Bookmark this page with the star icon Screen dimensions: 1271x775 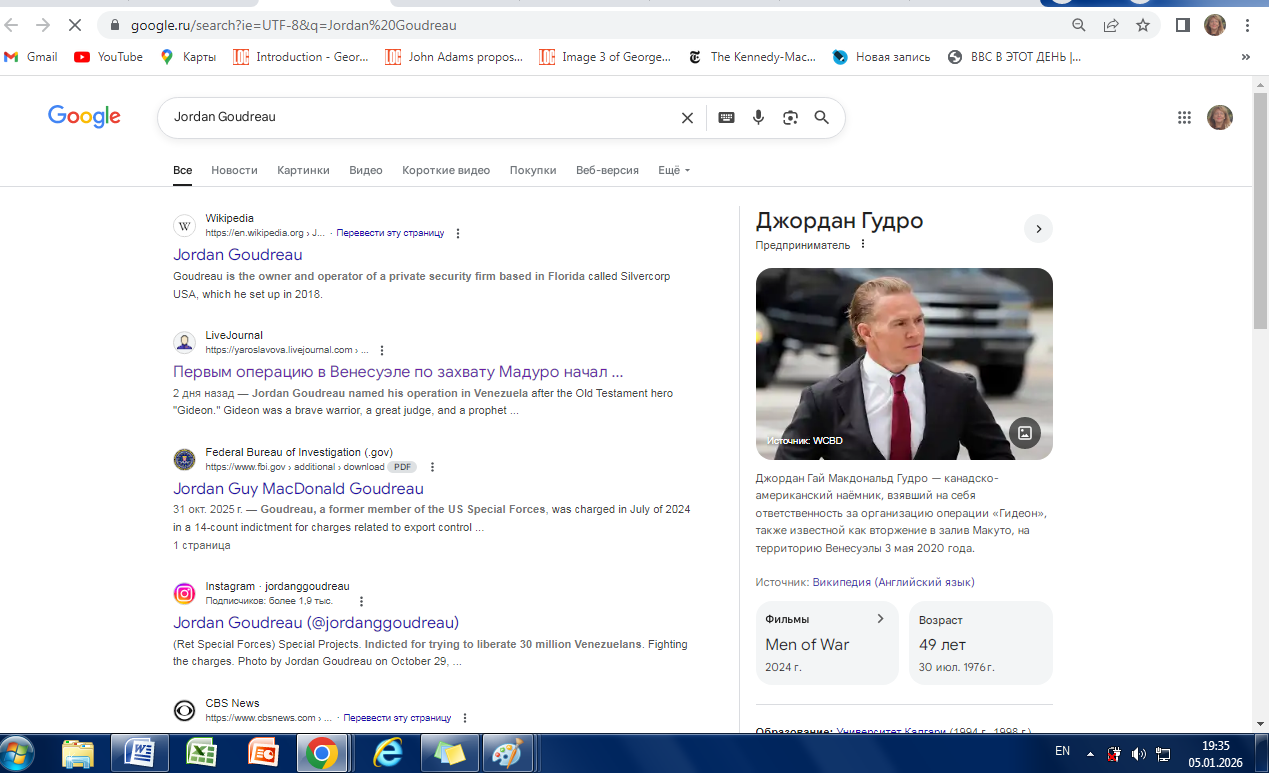(1143, 25)
